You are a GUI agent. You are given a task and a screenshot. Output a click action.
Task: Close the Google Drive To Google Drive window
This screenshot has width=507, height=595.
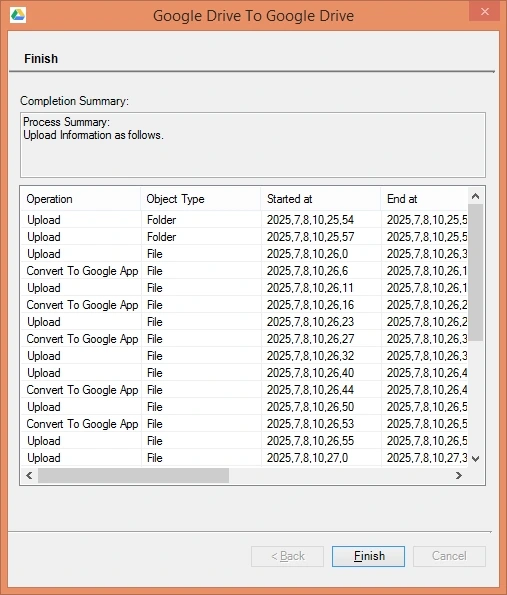click(x=484, y=12)
